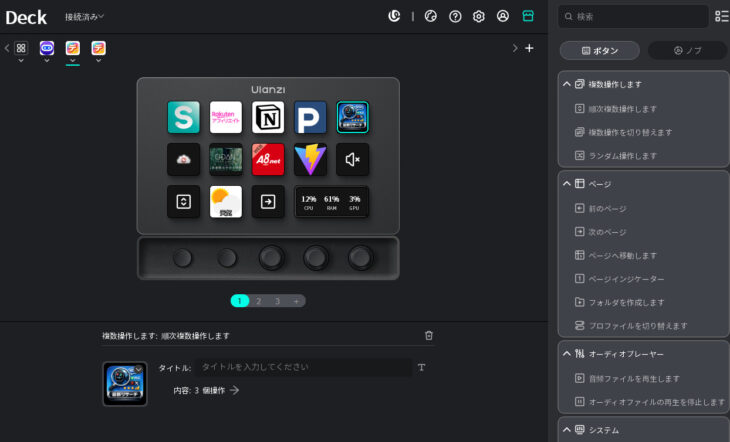Image resolution: width=730 pixels, height=442 pixels.
Task: Select the blue P key on the deck
Action: coord(310,117)
